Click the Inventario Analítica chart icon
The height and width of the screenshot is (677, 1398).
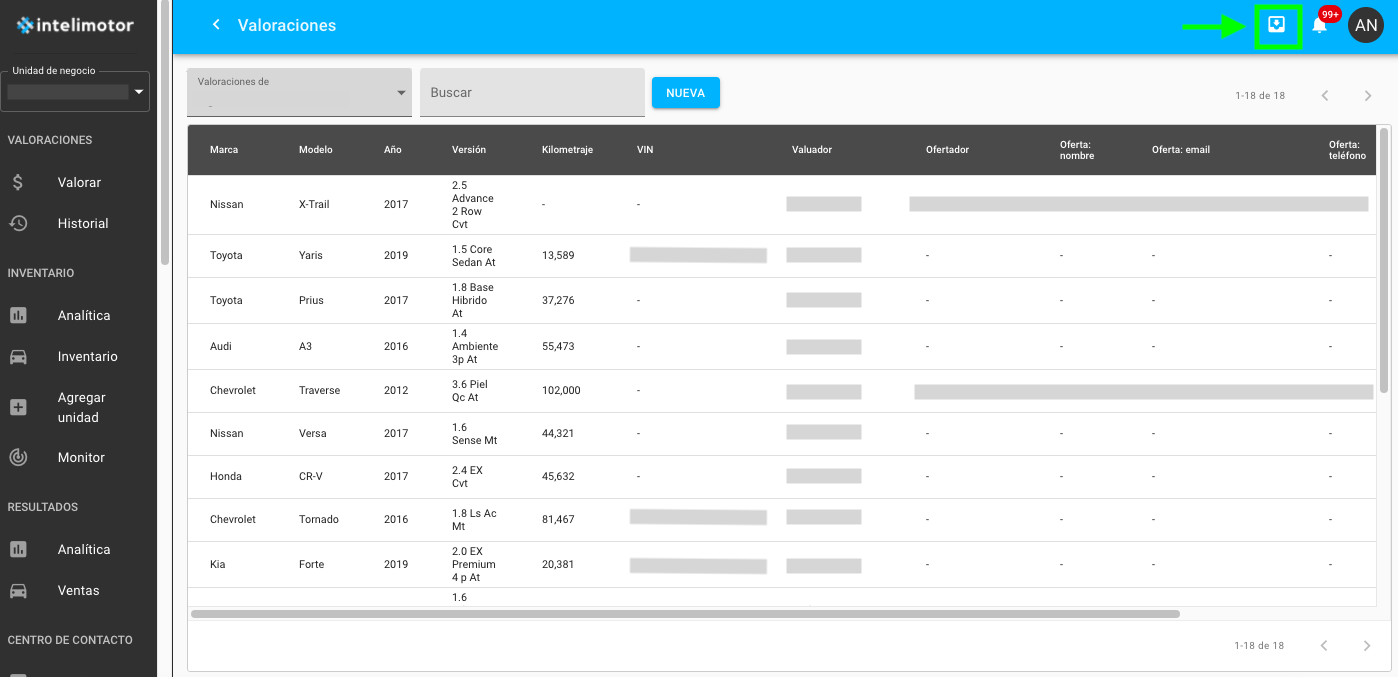[x=18, y=315]
